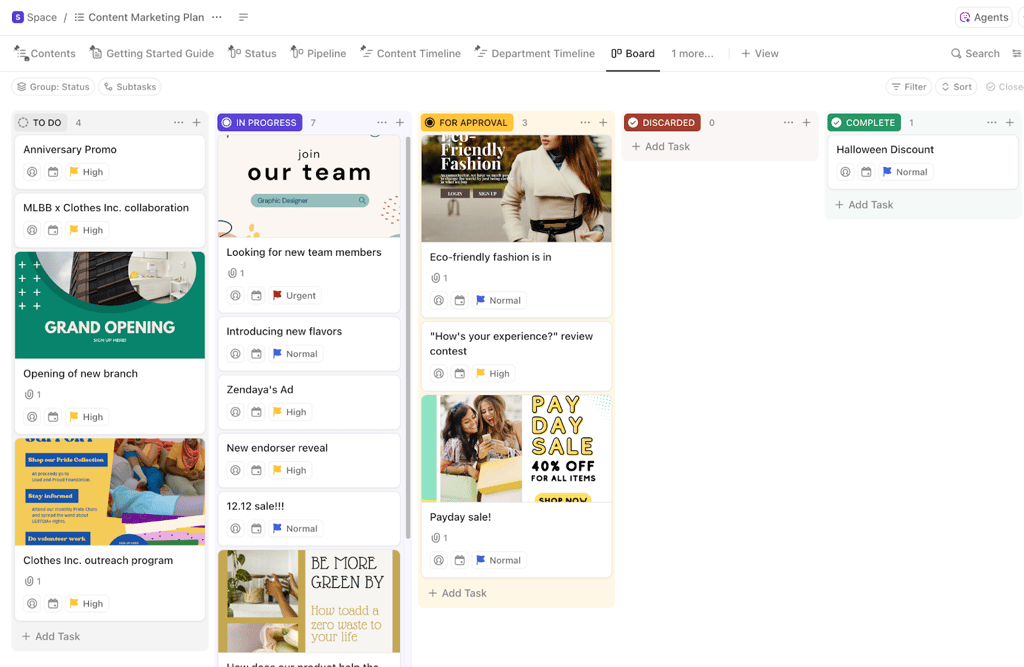This screenshot has width=1024, height=667.
Task: Add task via IN PROGRESS plus icon
Action: (400, 123)
